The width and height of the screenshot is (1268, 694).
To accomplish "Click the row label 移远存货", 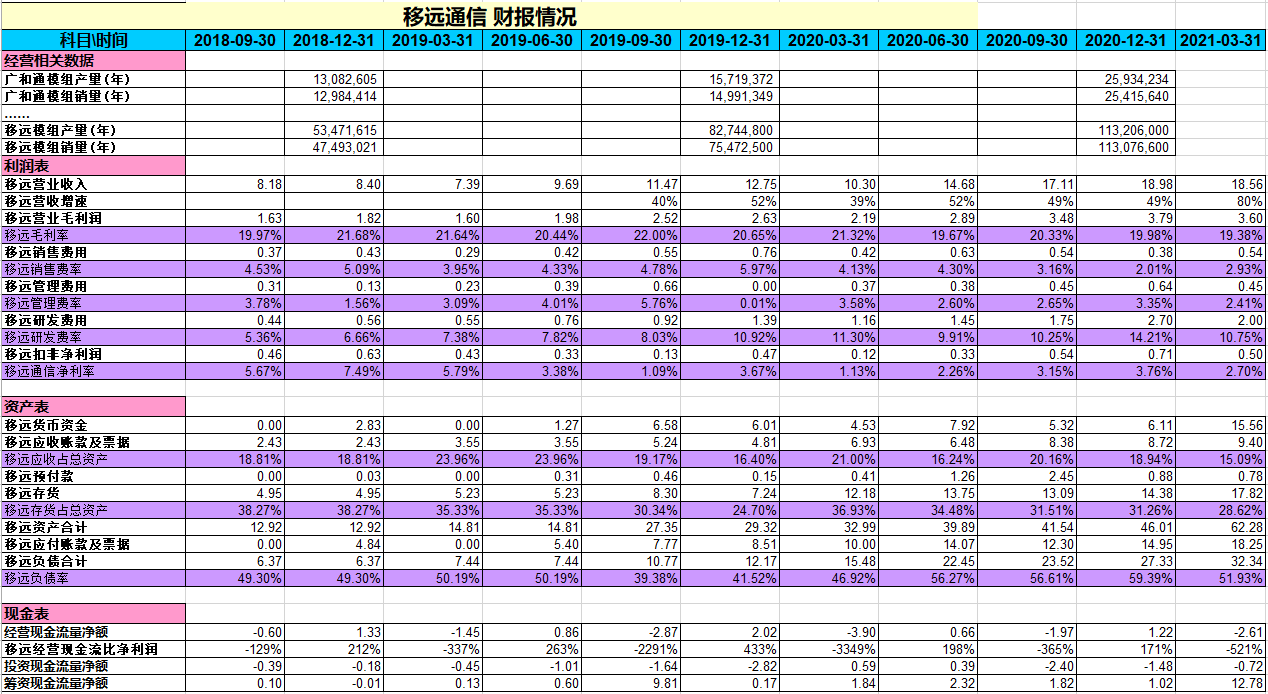I will coord(93,493).
